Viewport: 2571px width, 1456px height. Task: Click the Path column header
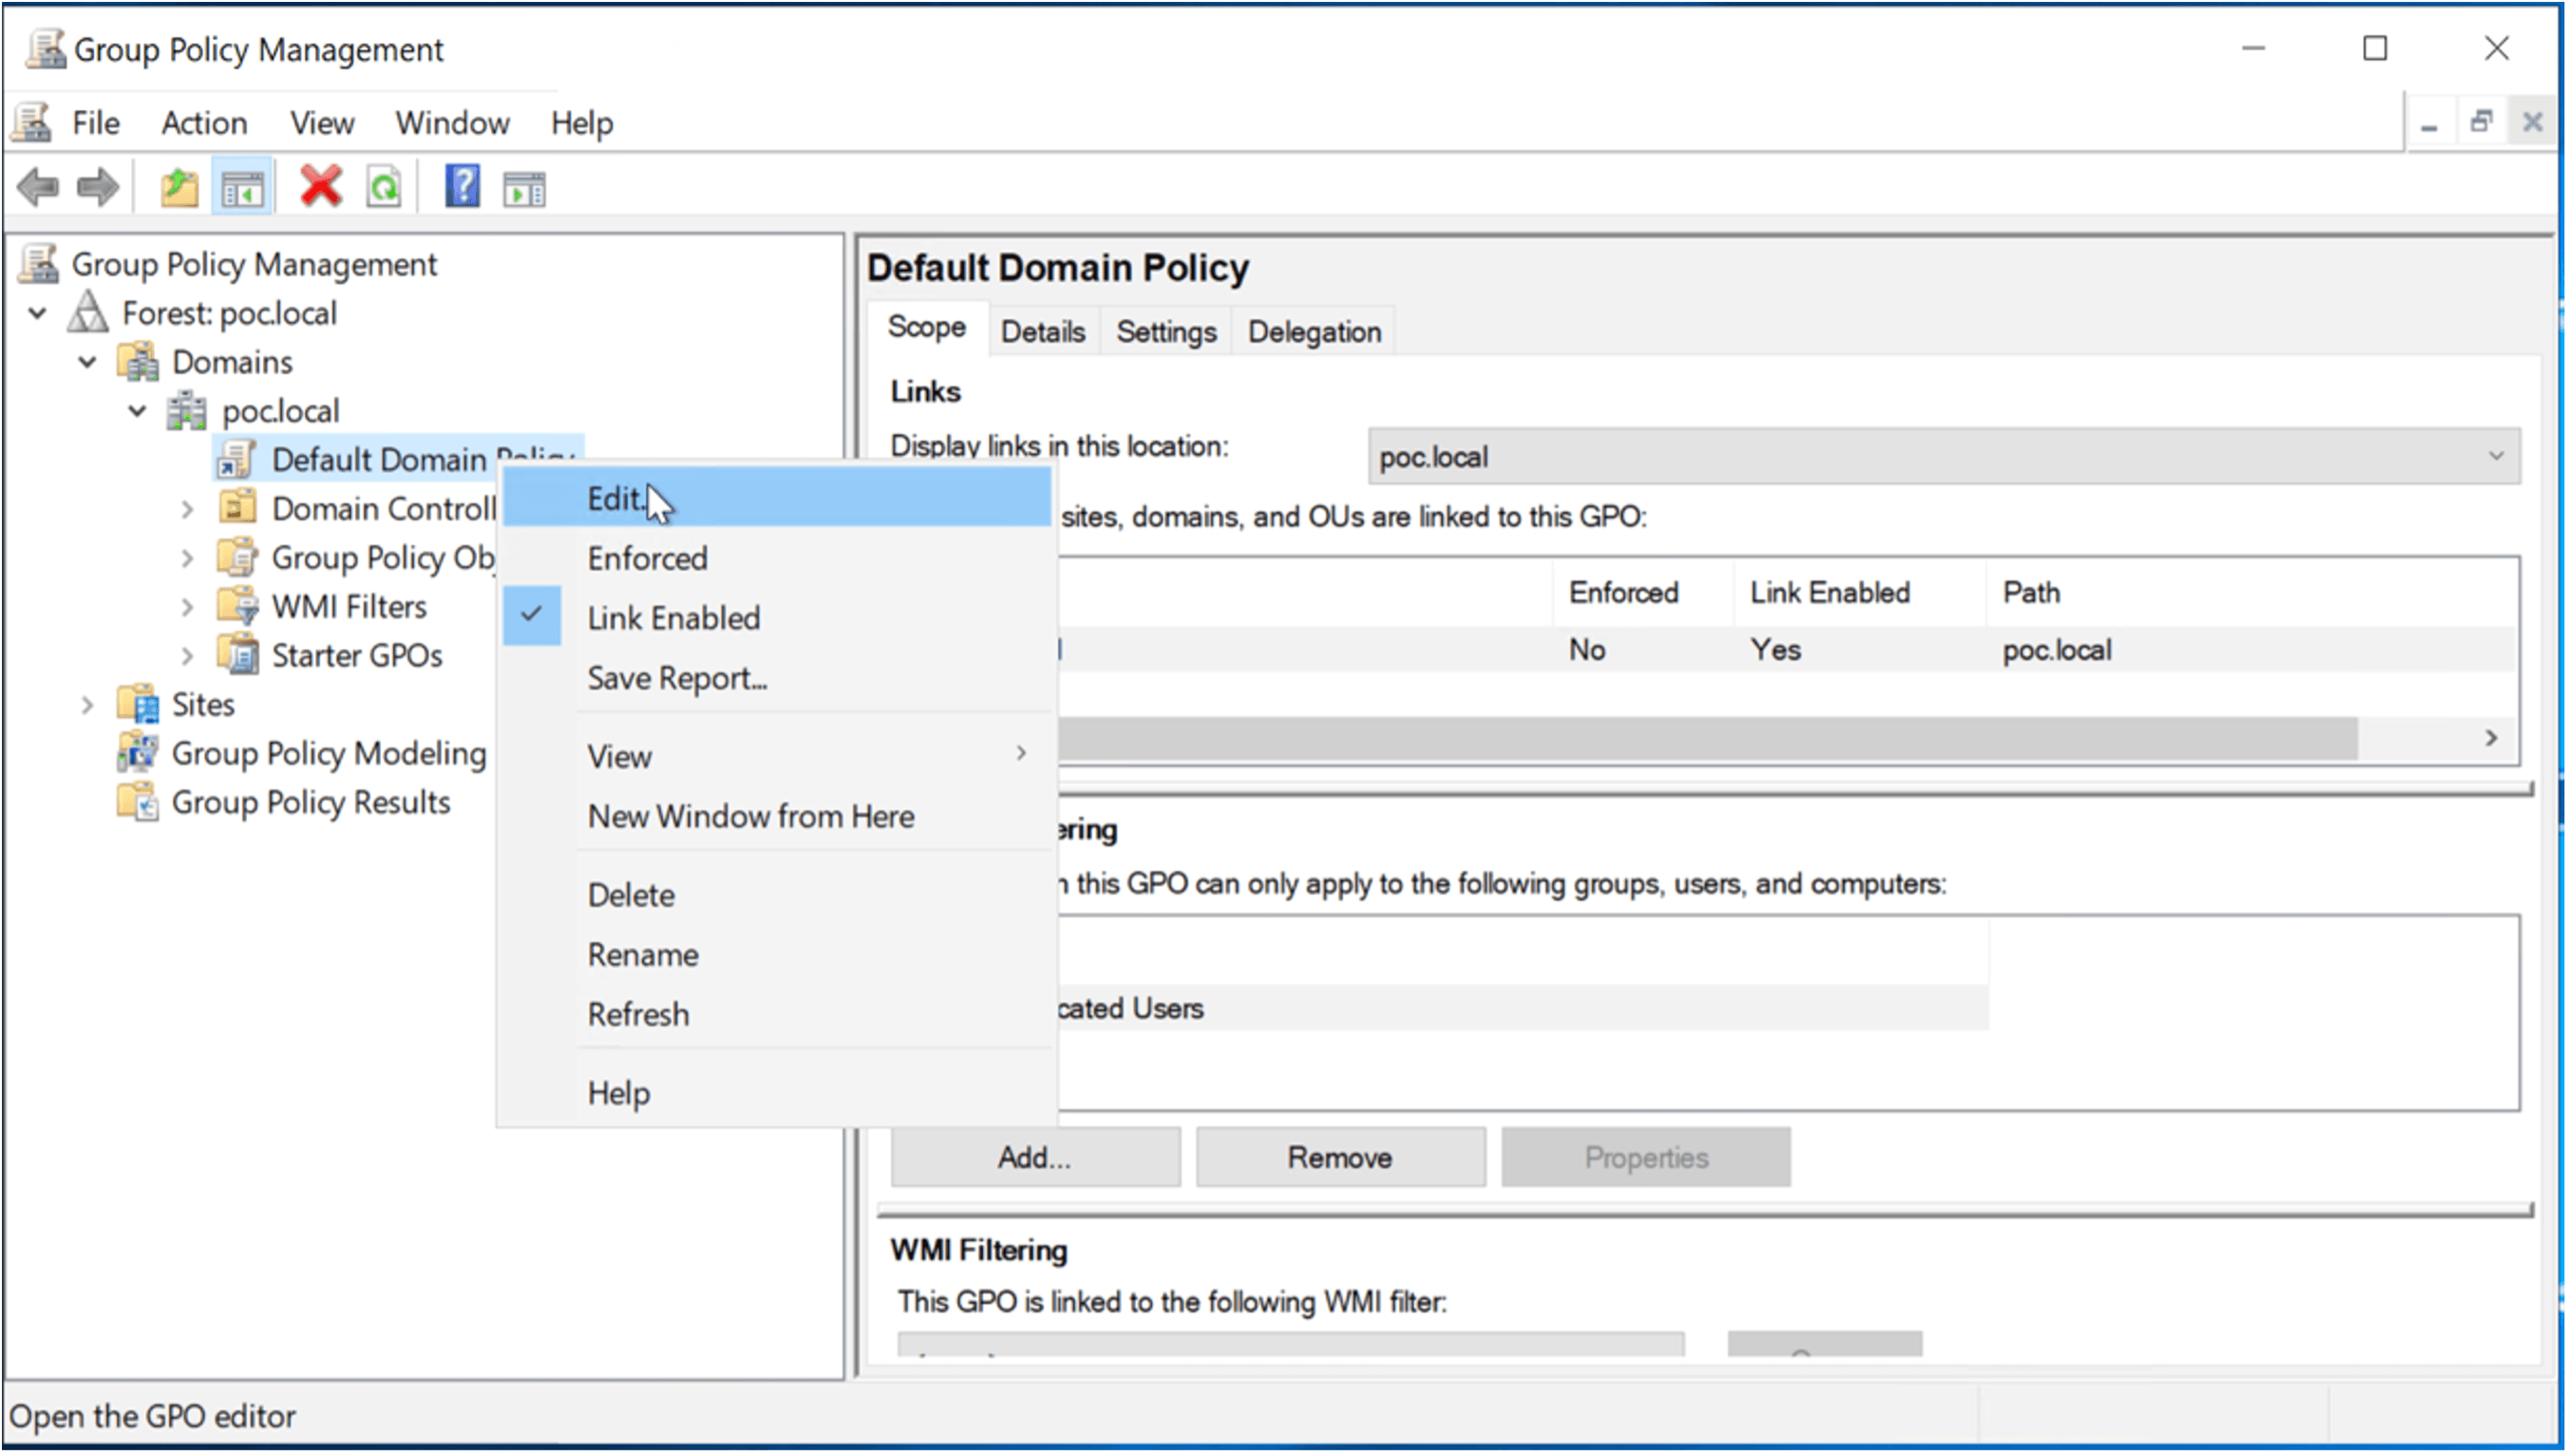[2251, 592]
